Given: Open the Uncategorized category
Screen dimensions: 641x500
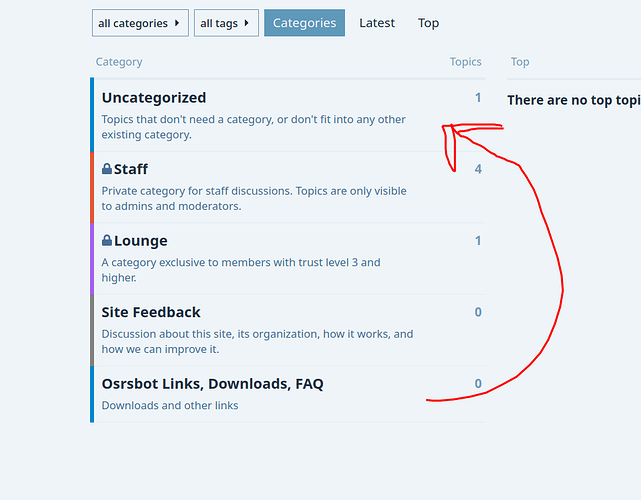Looking at the screenshot, I should [154, 98].
